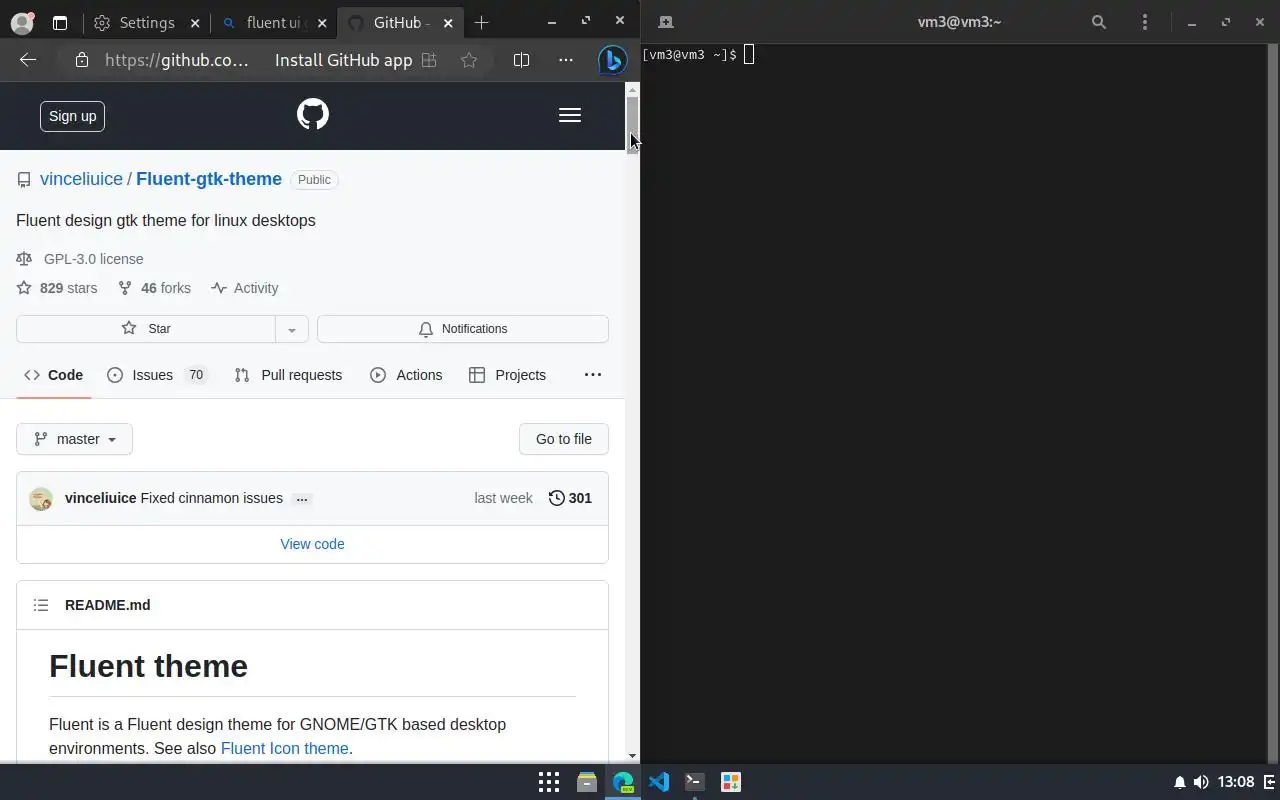This screenshot has height=800, width=1280.
Task: Open a new terminal tab
Action: pos(666,22)
